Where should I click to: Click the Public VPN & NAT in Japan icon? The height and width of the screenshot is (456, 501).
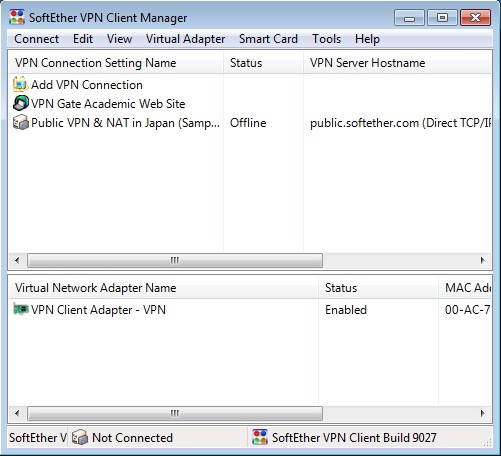(x=20, y=122)
